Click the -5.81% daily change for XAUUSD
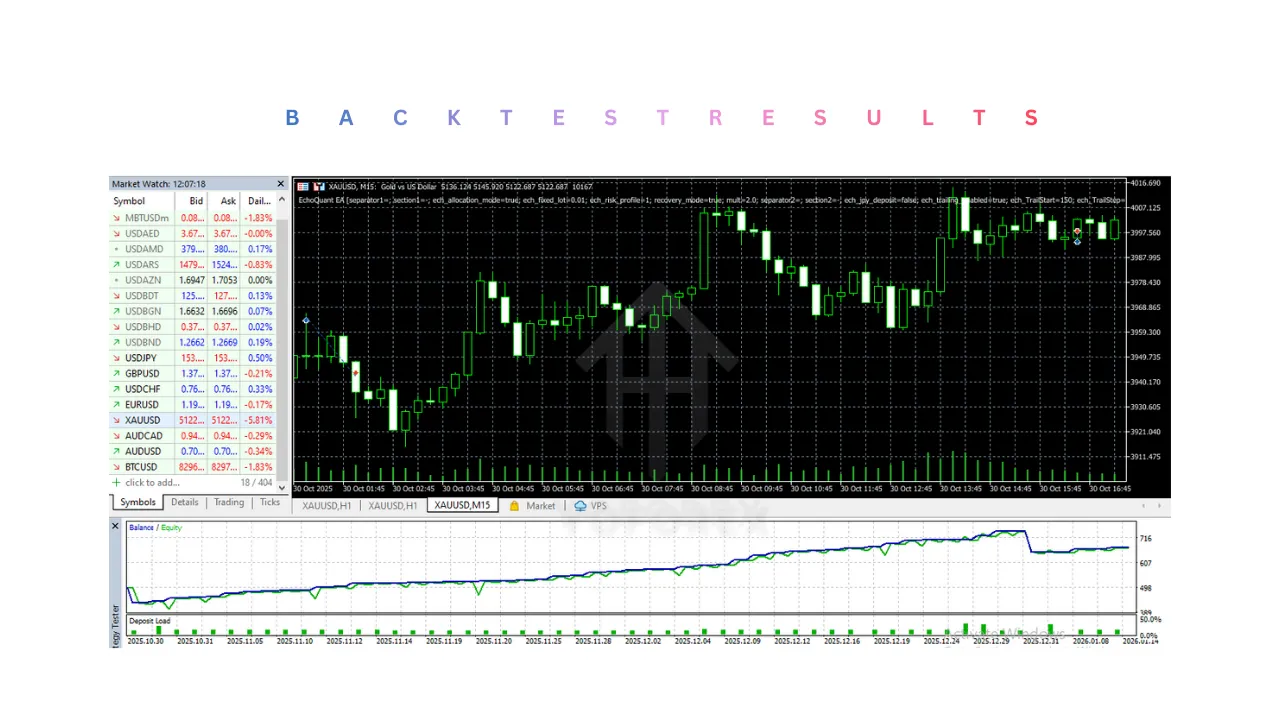This screenshot has height=720, width=1280. [259, 420]
